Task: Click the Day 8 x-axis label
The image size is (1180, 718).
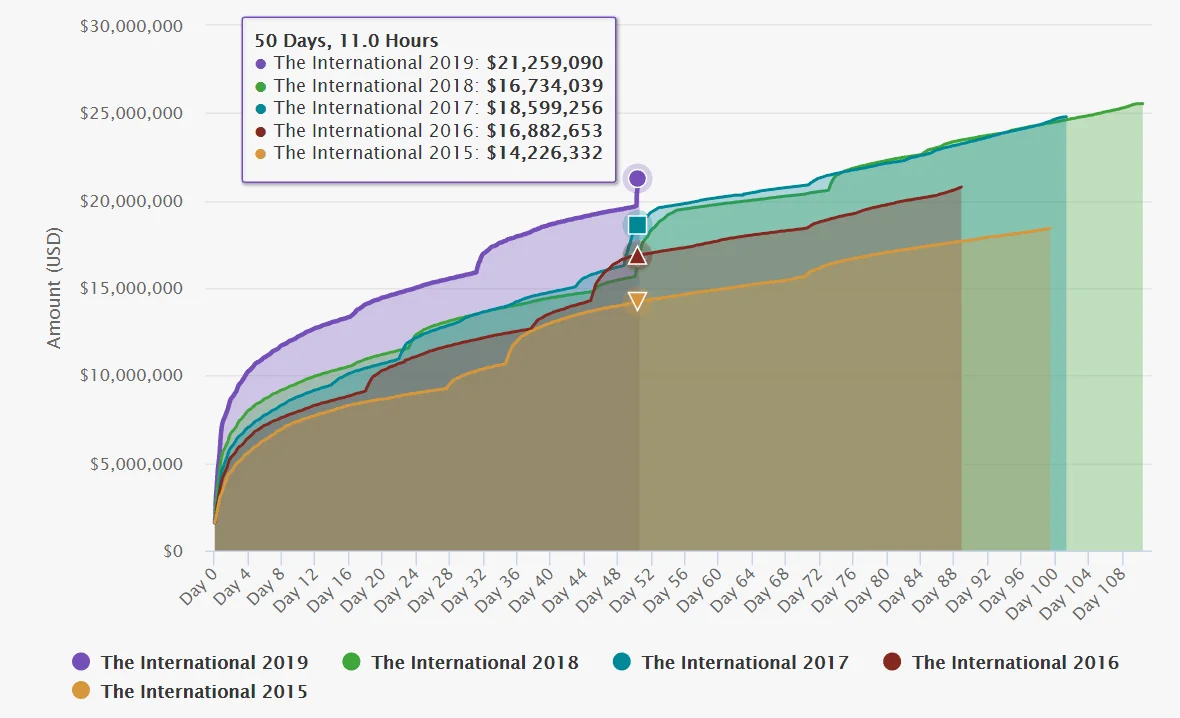Action: pyautogui.click(x=265, y=586)
